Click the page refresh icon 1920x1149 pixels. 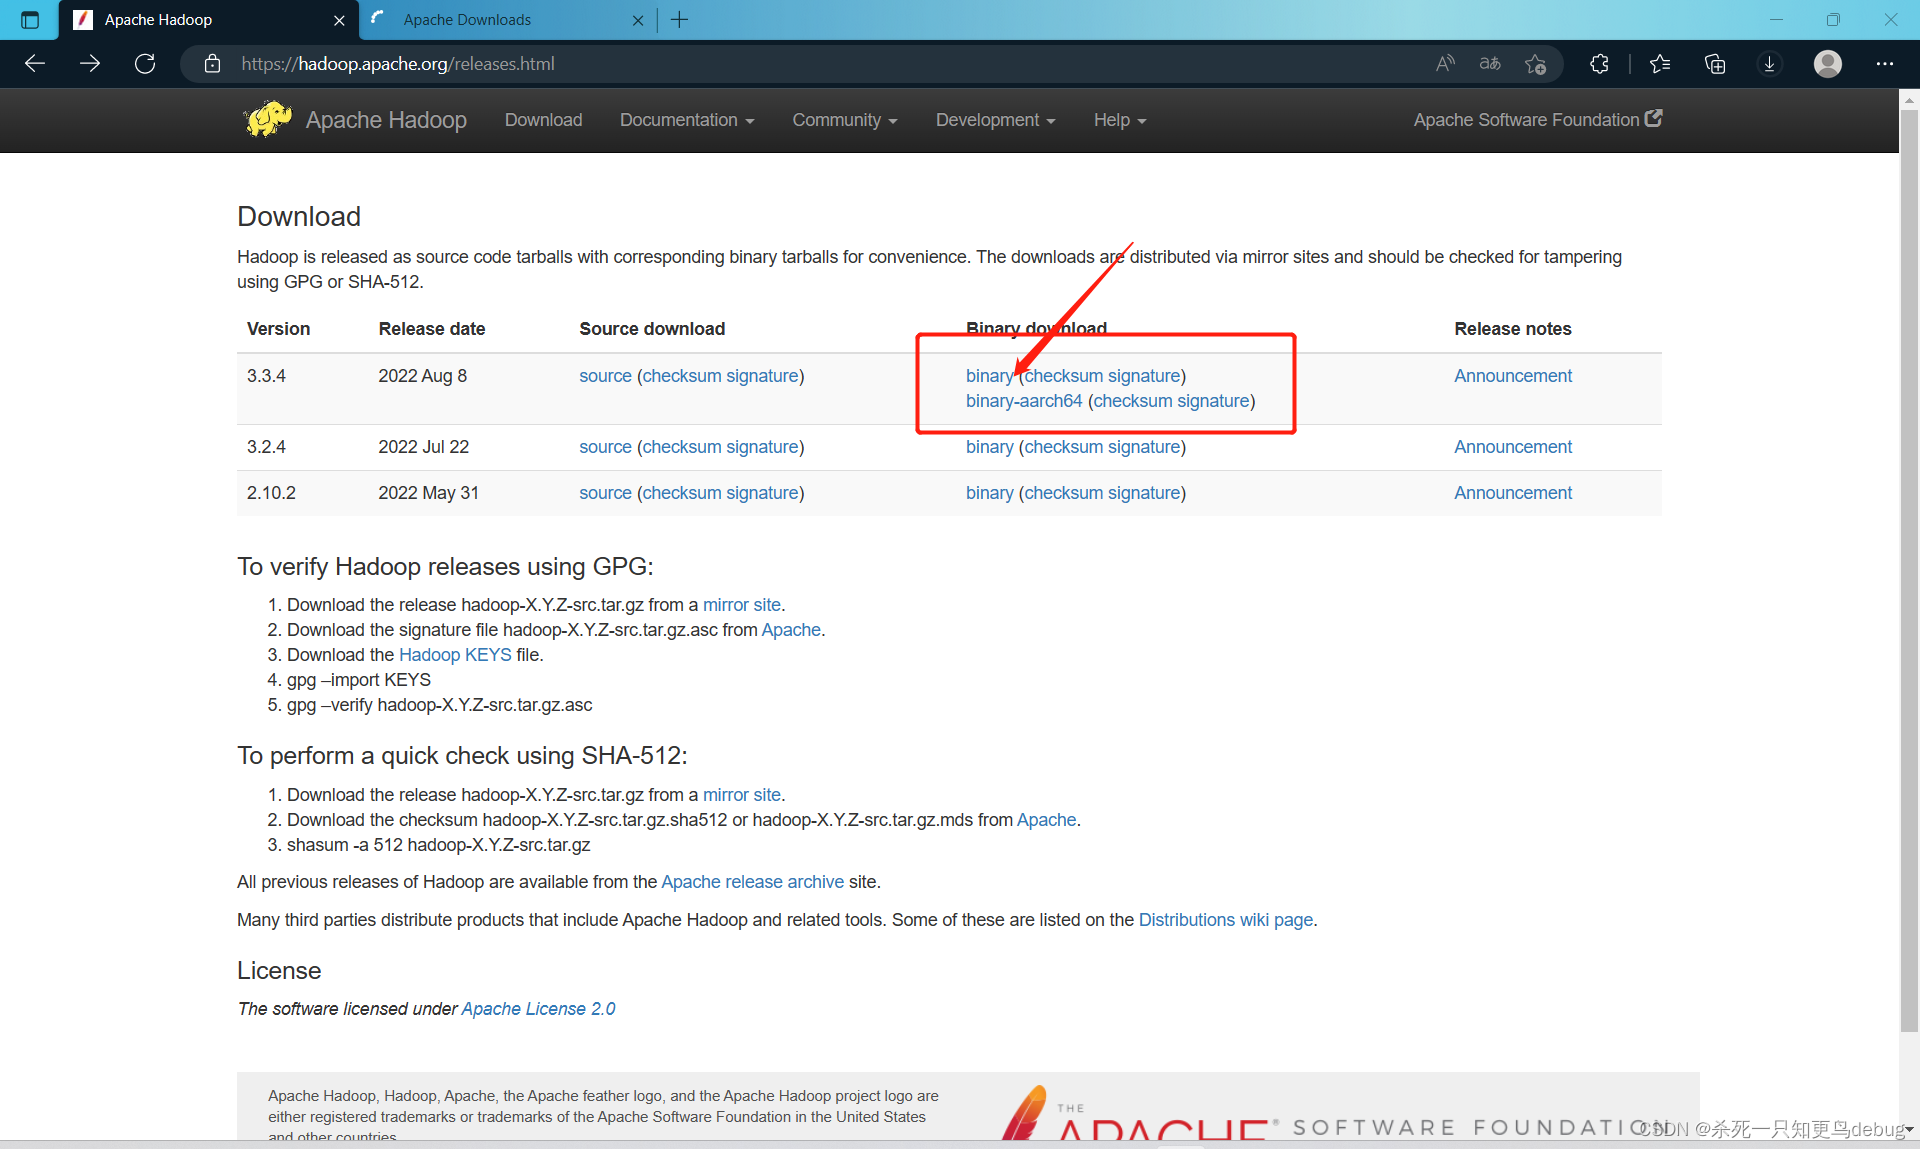tap(144, 63)
